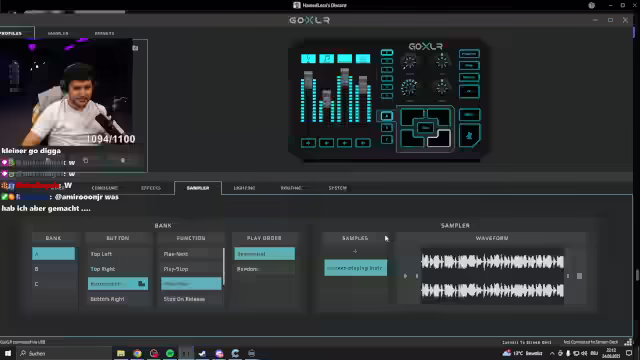Add a new sample with plus icon
The width and height of the screenshot is (640, 360).
[x=355, y=251]
